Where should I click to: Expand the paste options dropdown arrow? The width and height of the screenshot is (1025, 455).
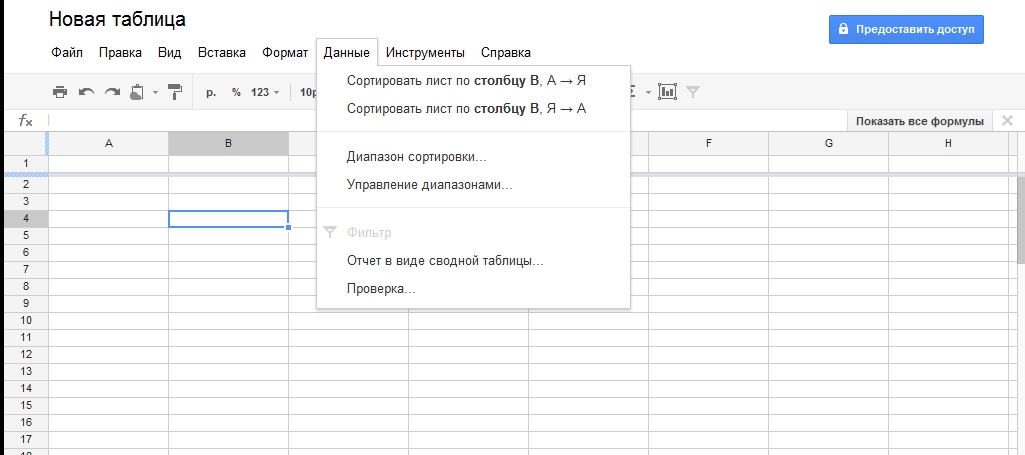(x=155, y=92)
